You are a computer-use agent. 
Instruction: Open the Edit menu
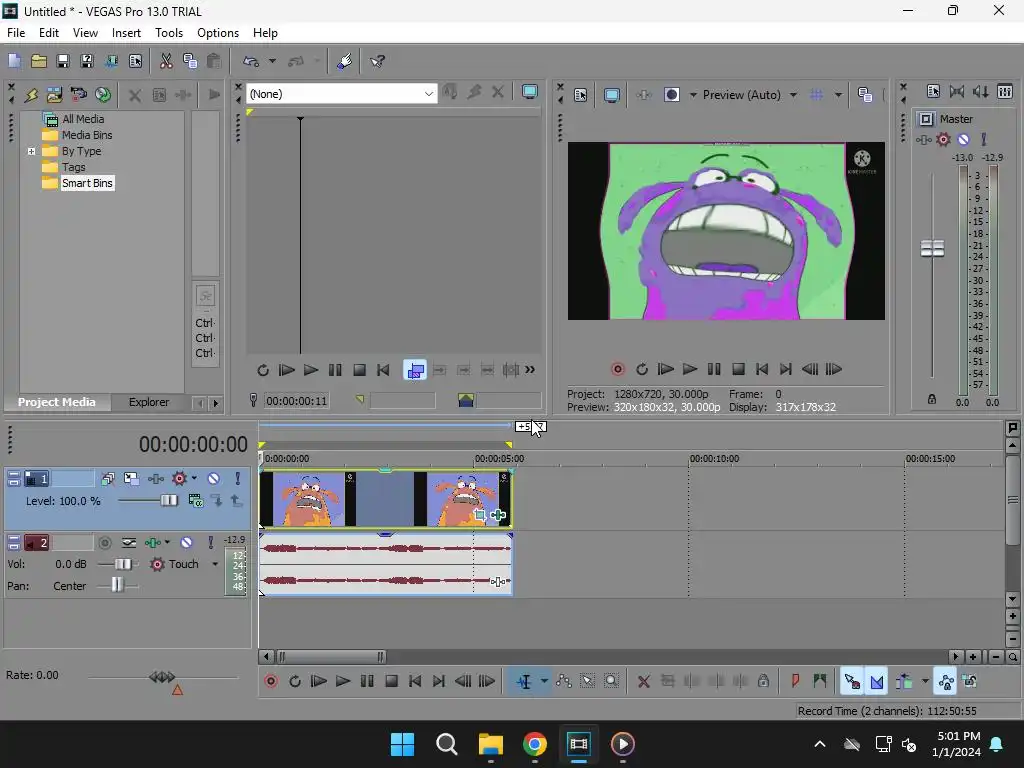[48, 33]
